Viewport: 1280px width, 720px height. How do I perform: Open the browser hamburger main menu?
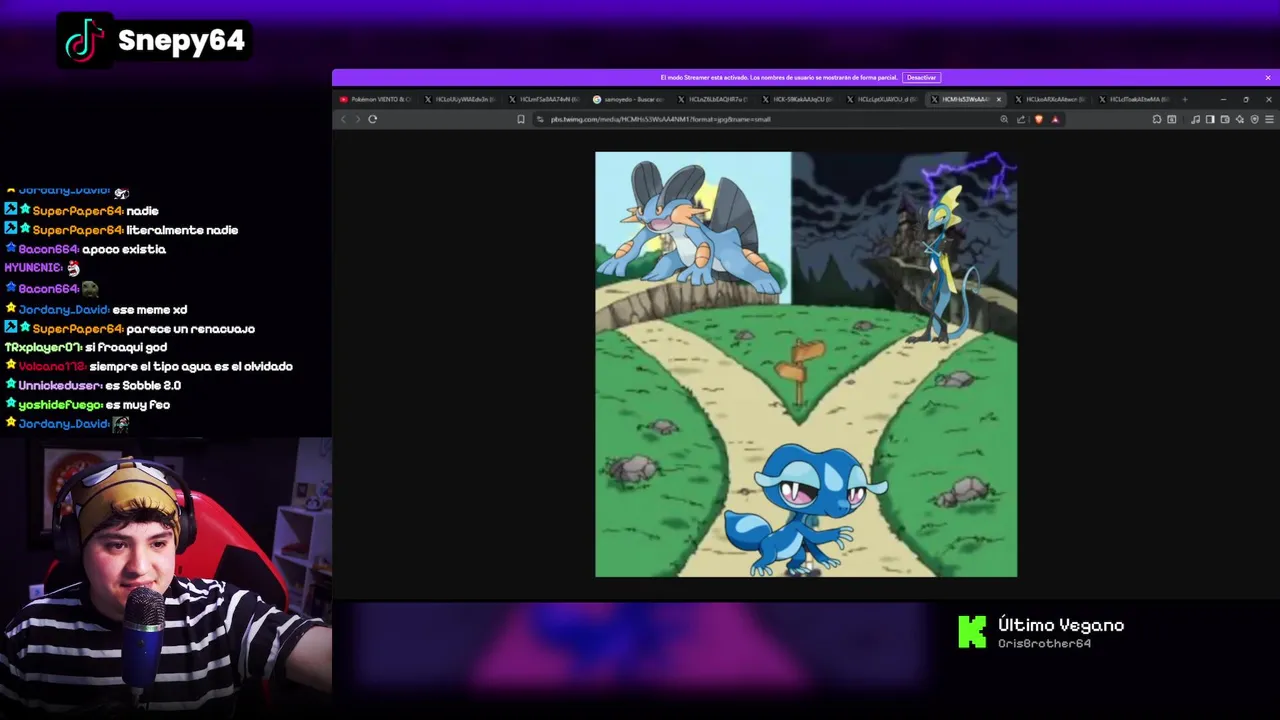pos(1269,119)
